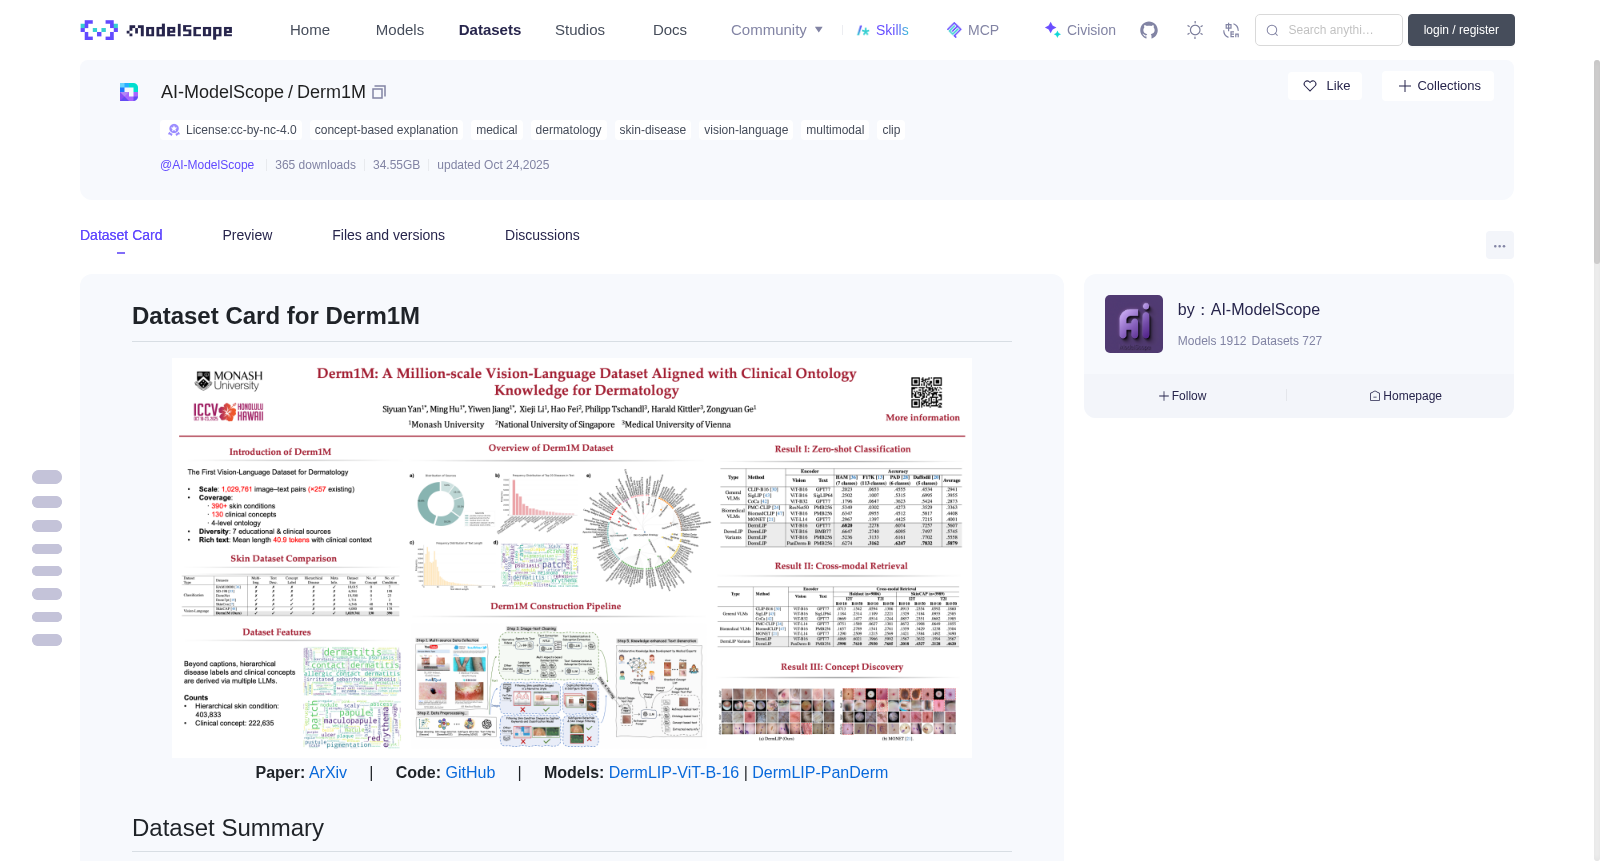
Task: Select the concept-based explanation tag
Action: [x=386, y=130]
